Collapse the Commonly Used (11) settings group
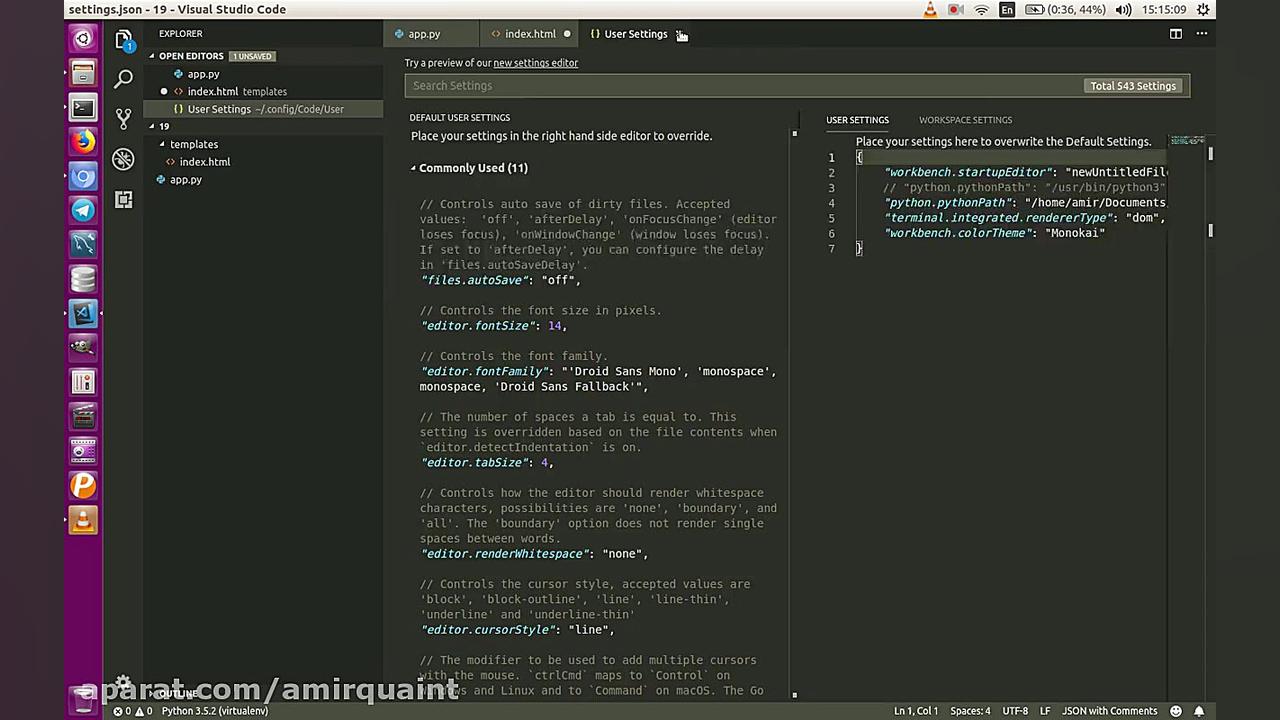 [472, 168]
